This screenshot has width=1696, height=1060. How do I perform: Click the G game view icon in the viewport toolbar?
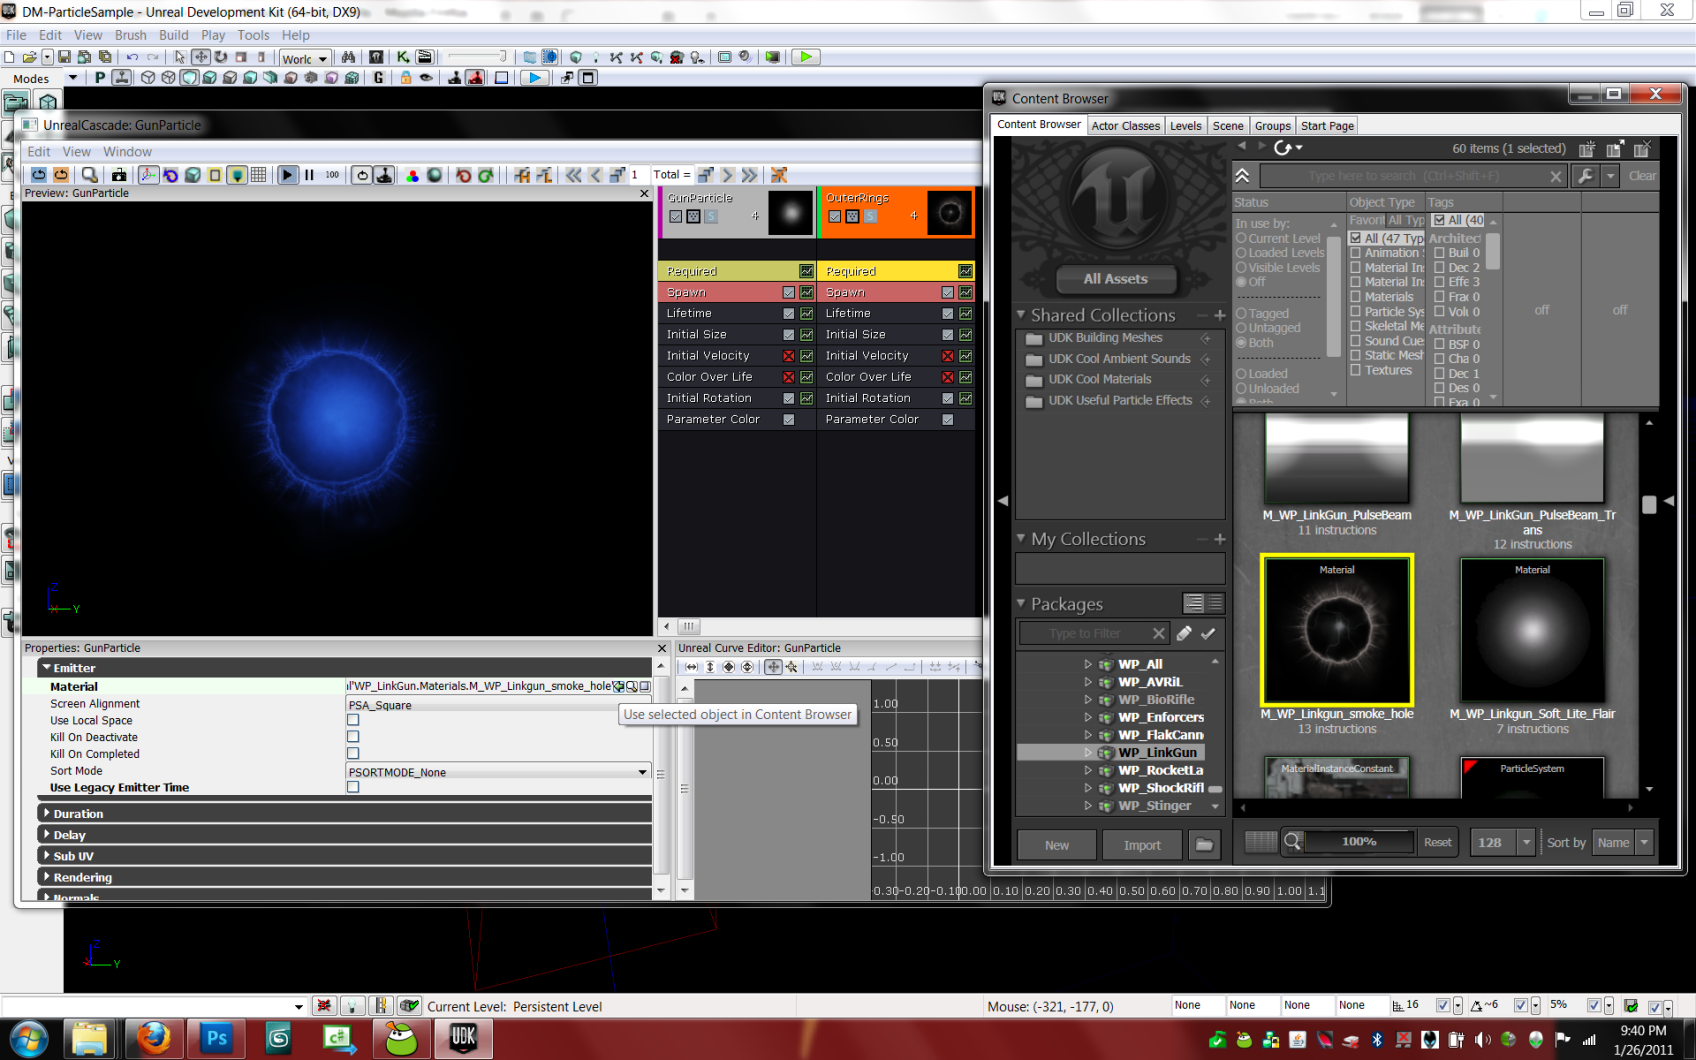click(378, 77)
